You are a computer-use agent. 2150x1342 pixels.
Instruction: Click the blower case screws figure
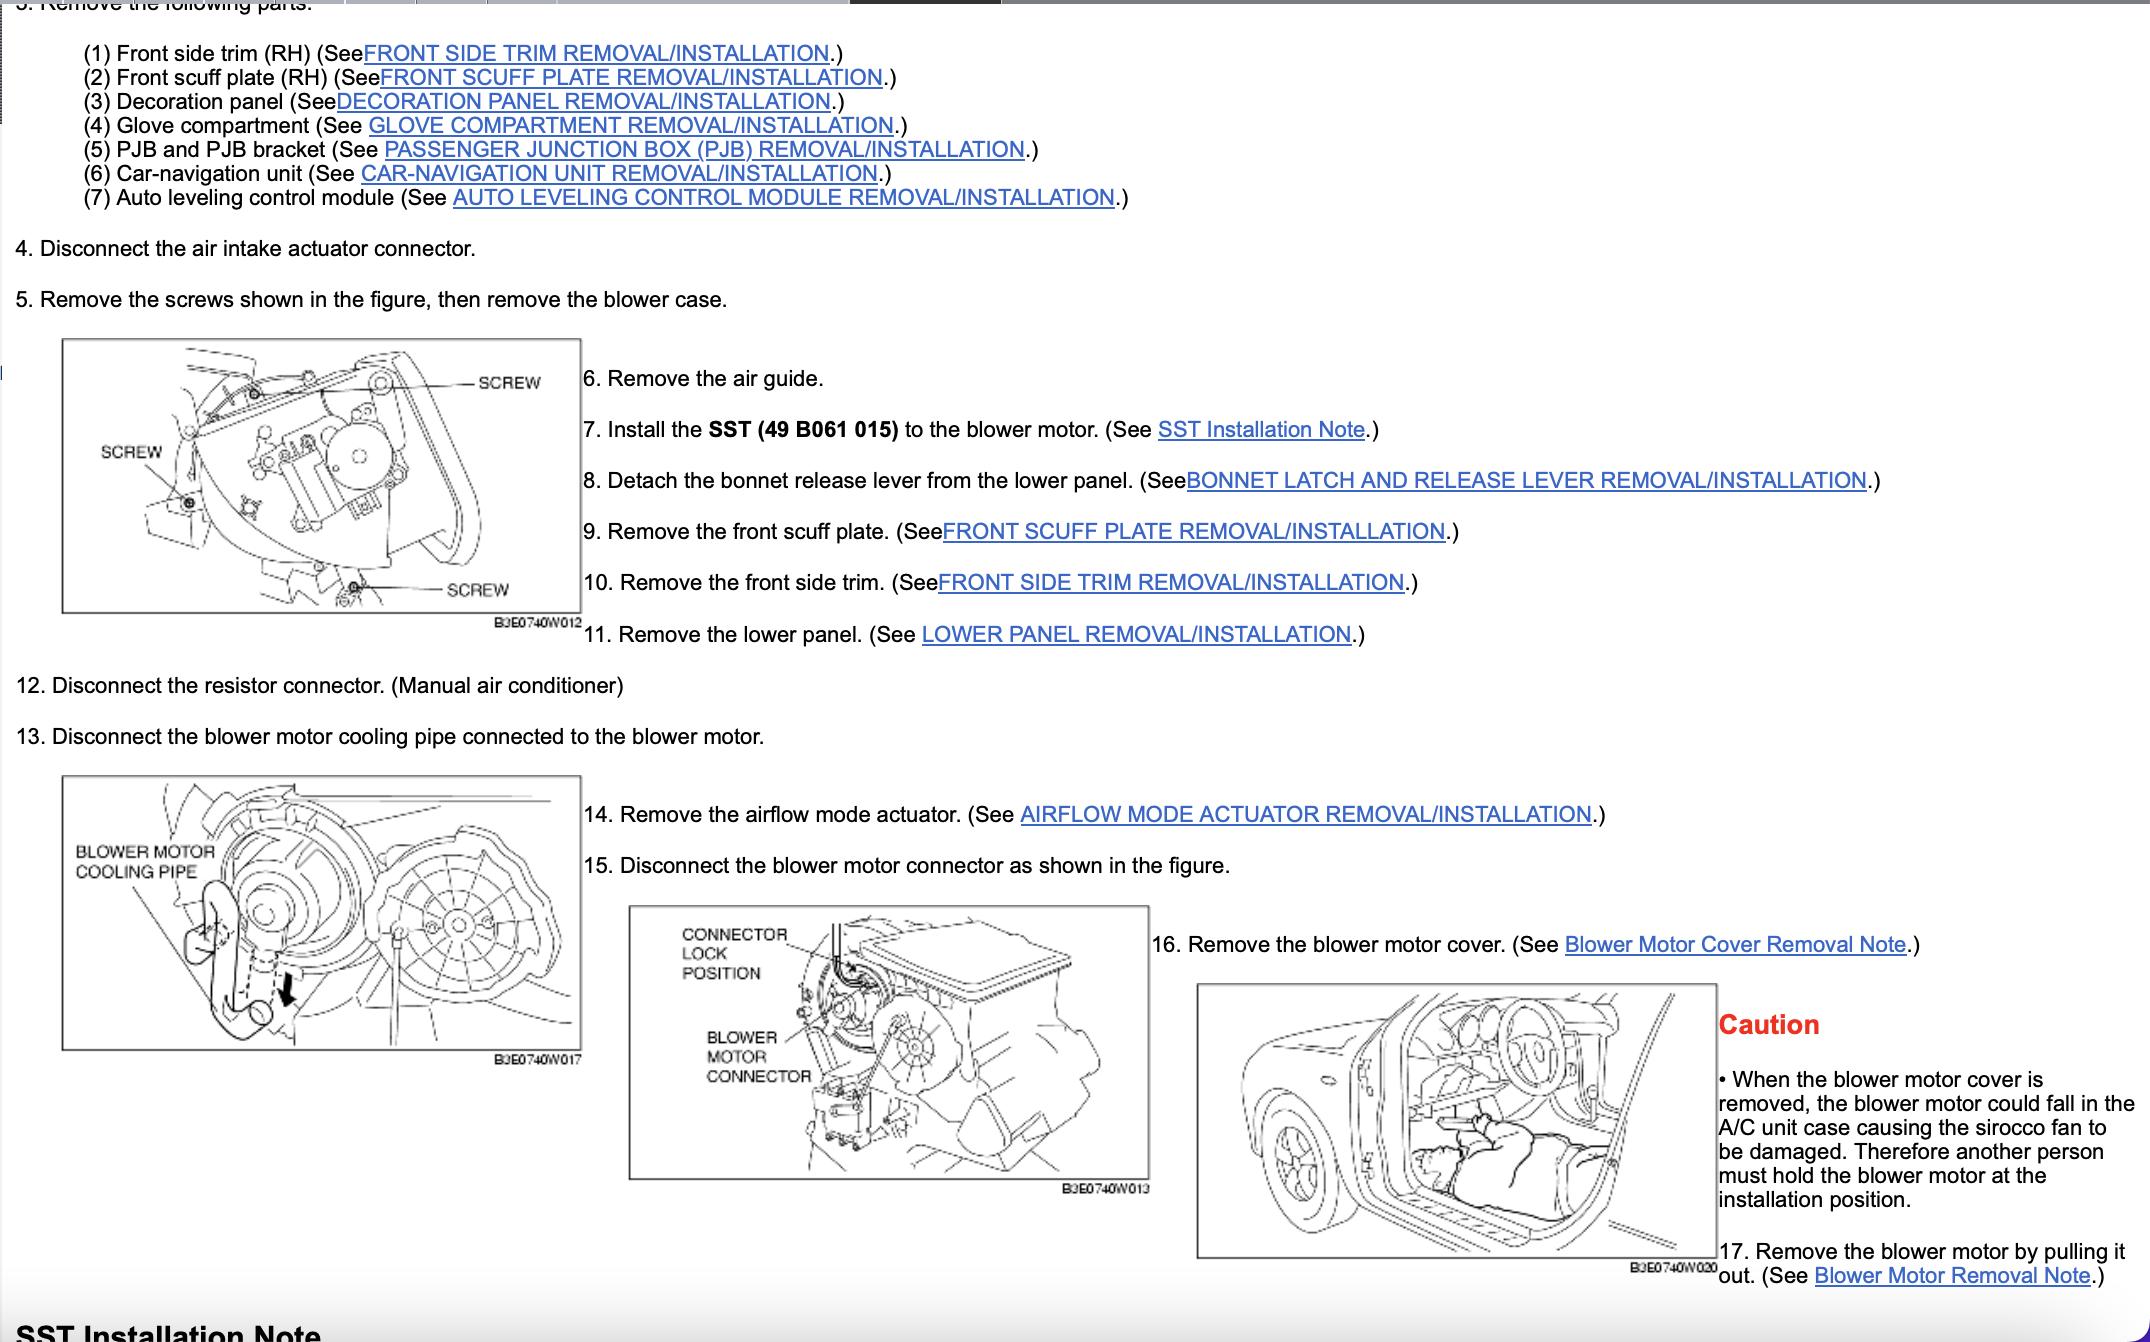(321, 476)
